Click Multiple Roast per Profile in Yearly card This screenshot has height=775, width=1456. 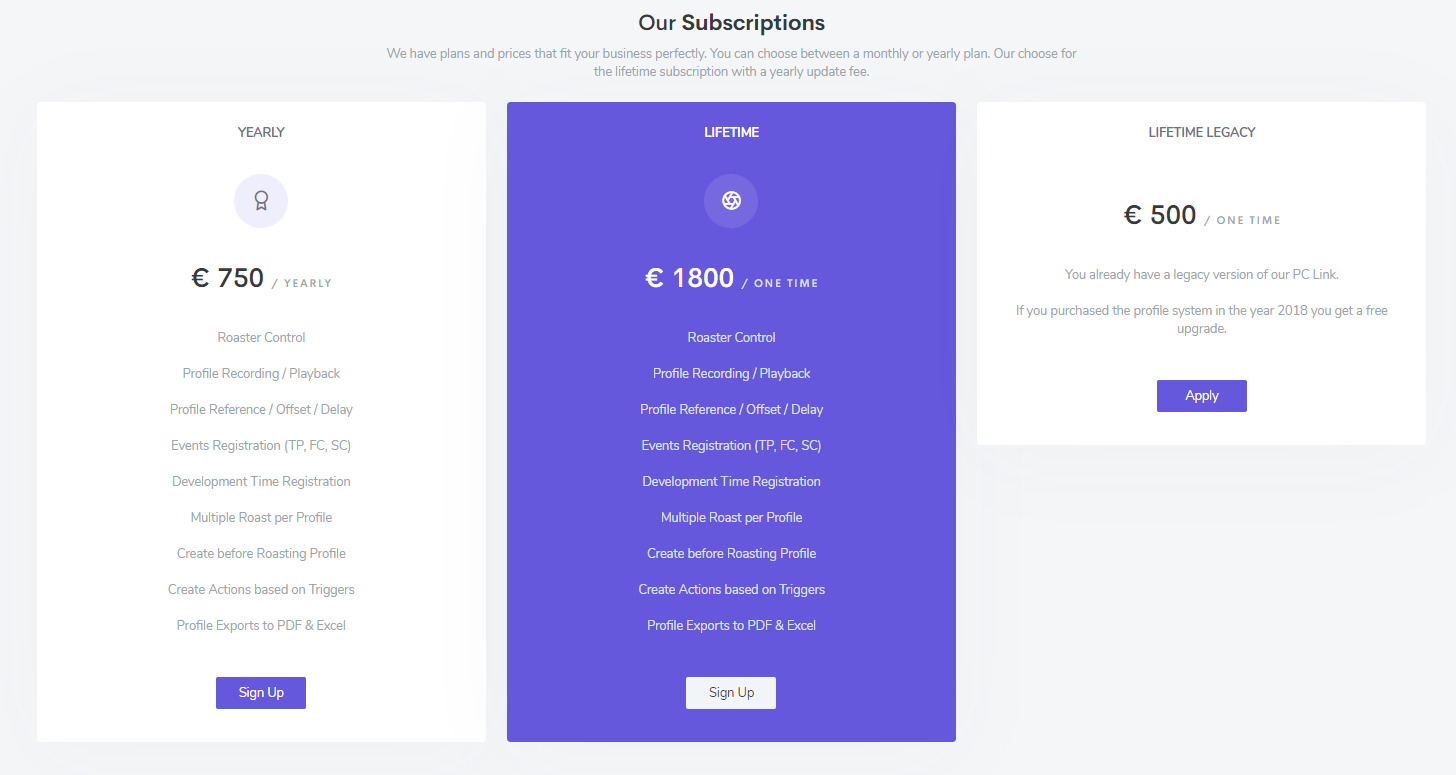click(261, 517)
